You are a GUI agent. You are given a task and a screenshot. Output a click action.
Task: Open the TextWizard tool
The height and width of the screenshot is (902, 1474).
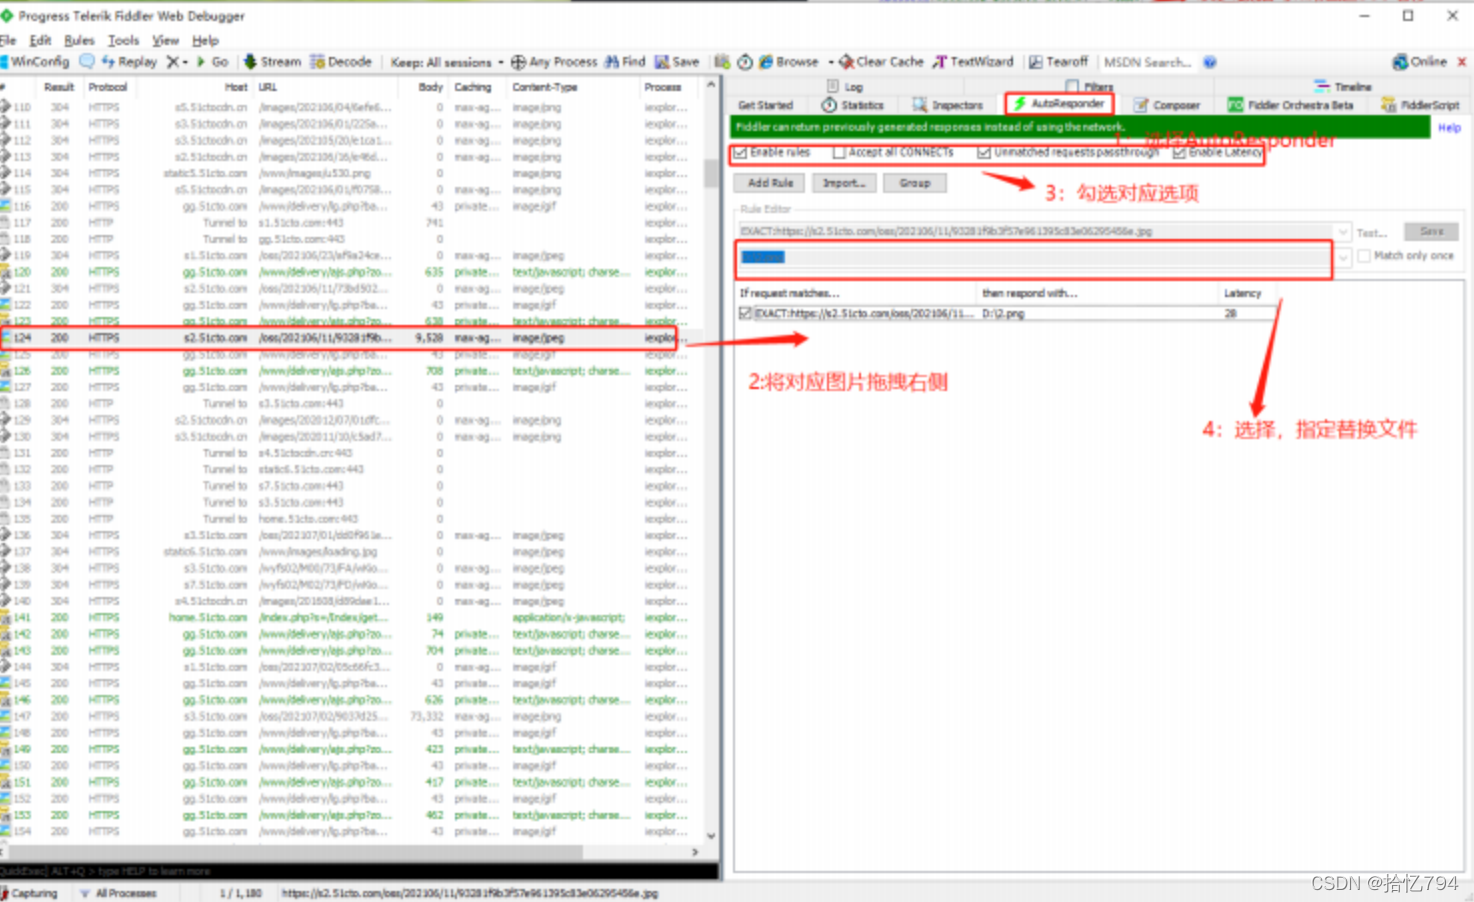click(973, 62)
